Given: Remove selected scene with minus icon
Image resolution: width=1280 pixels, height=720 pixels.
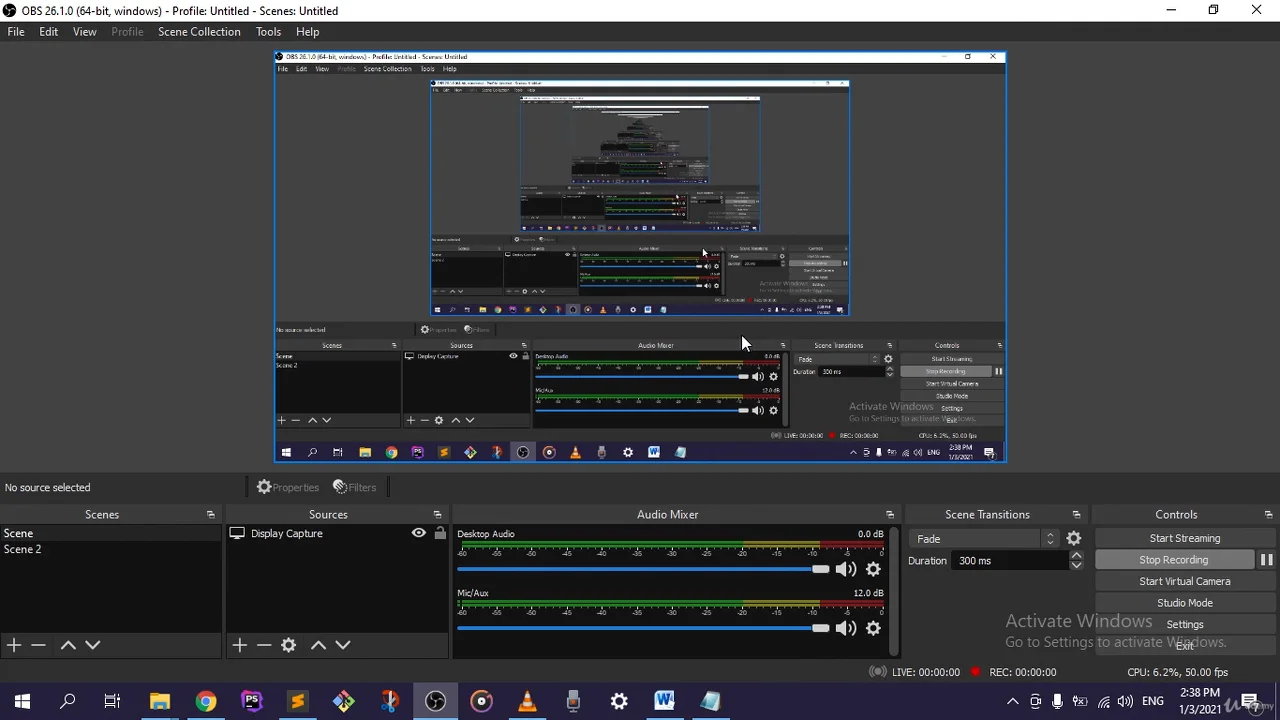Looking at the screenshot, I should tap(38, 645).
